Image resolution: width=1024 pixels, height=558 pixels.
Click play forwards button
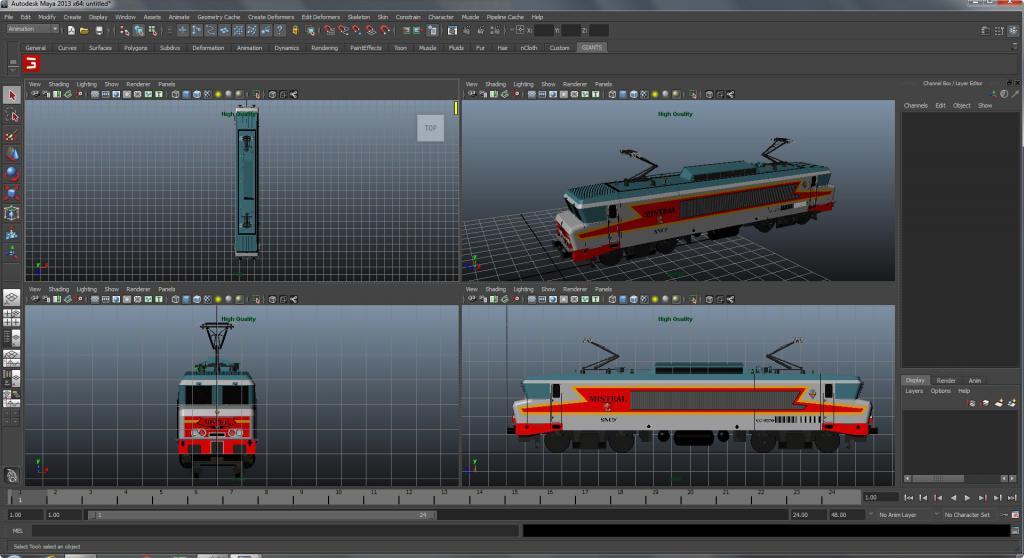tap(967, 498)
